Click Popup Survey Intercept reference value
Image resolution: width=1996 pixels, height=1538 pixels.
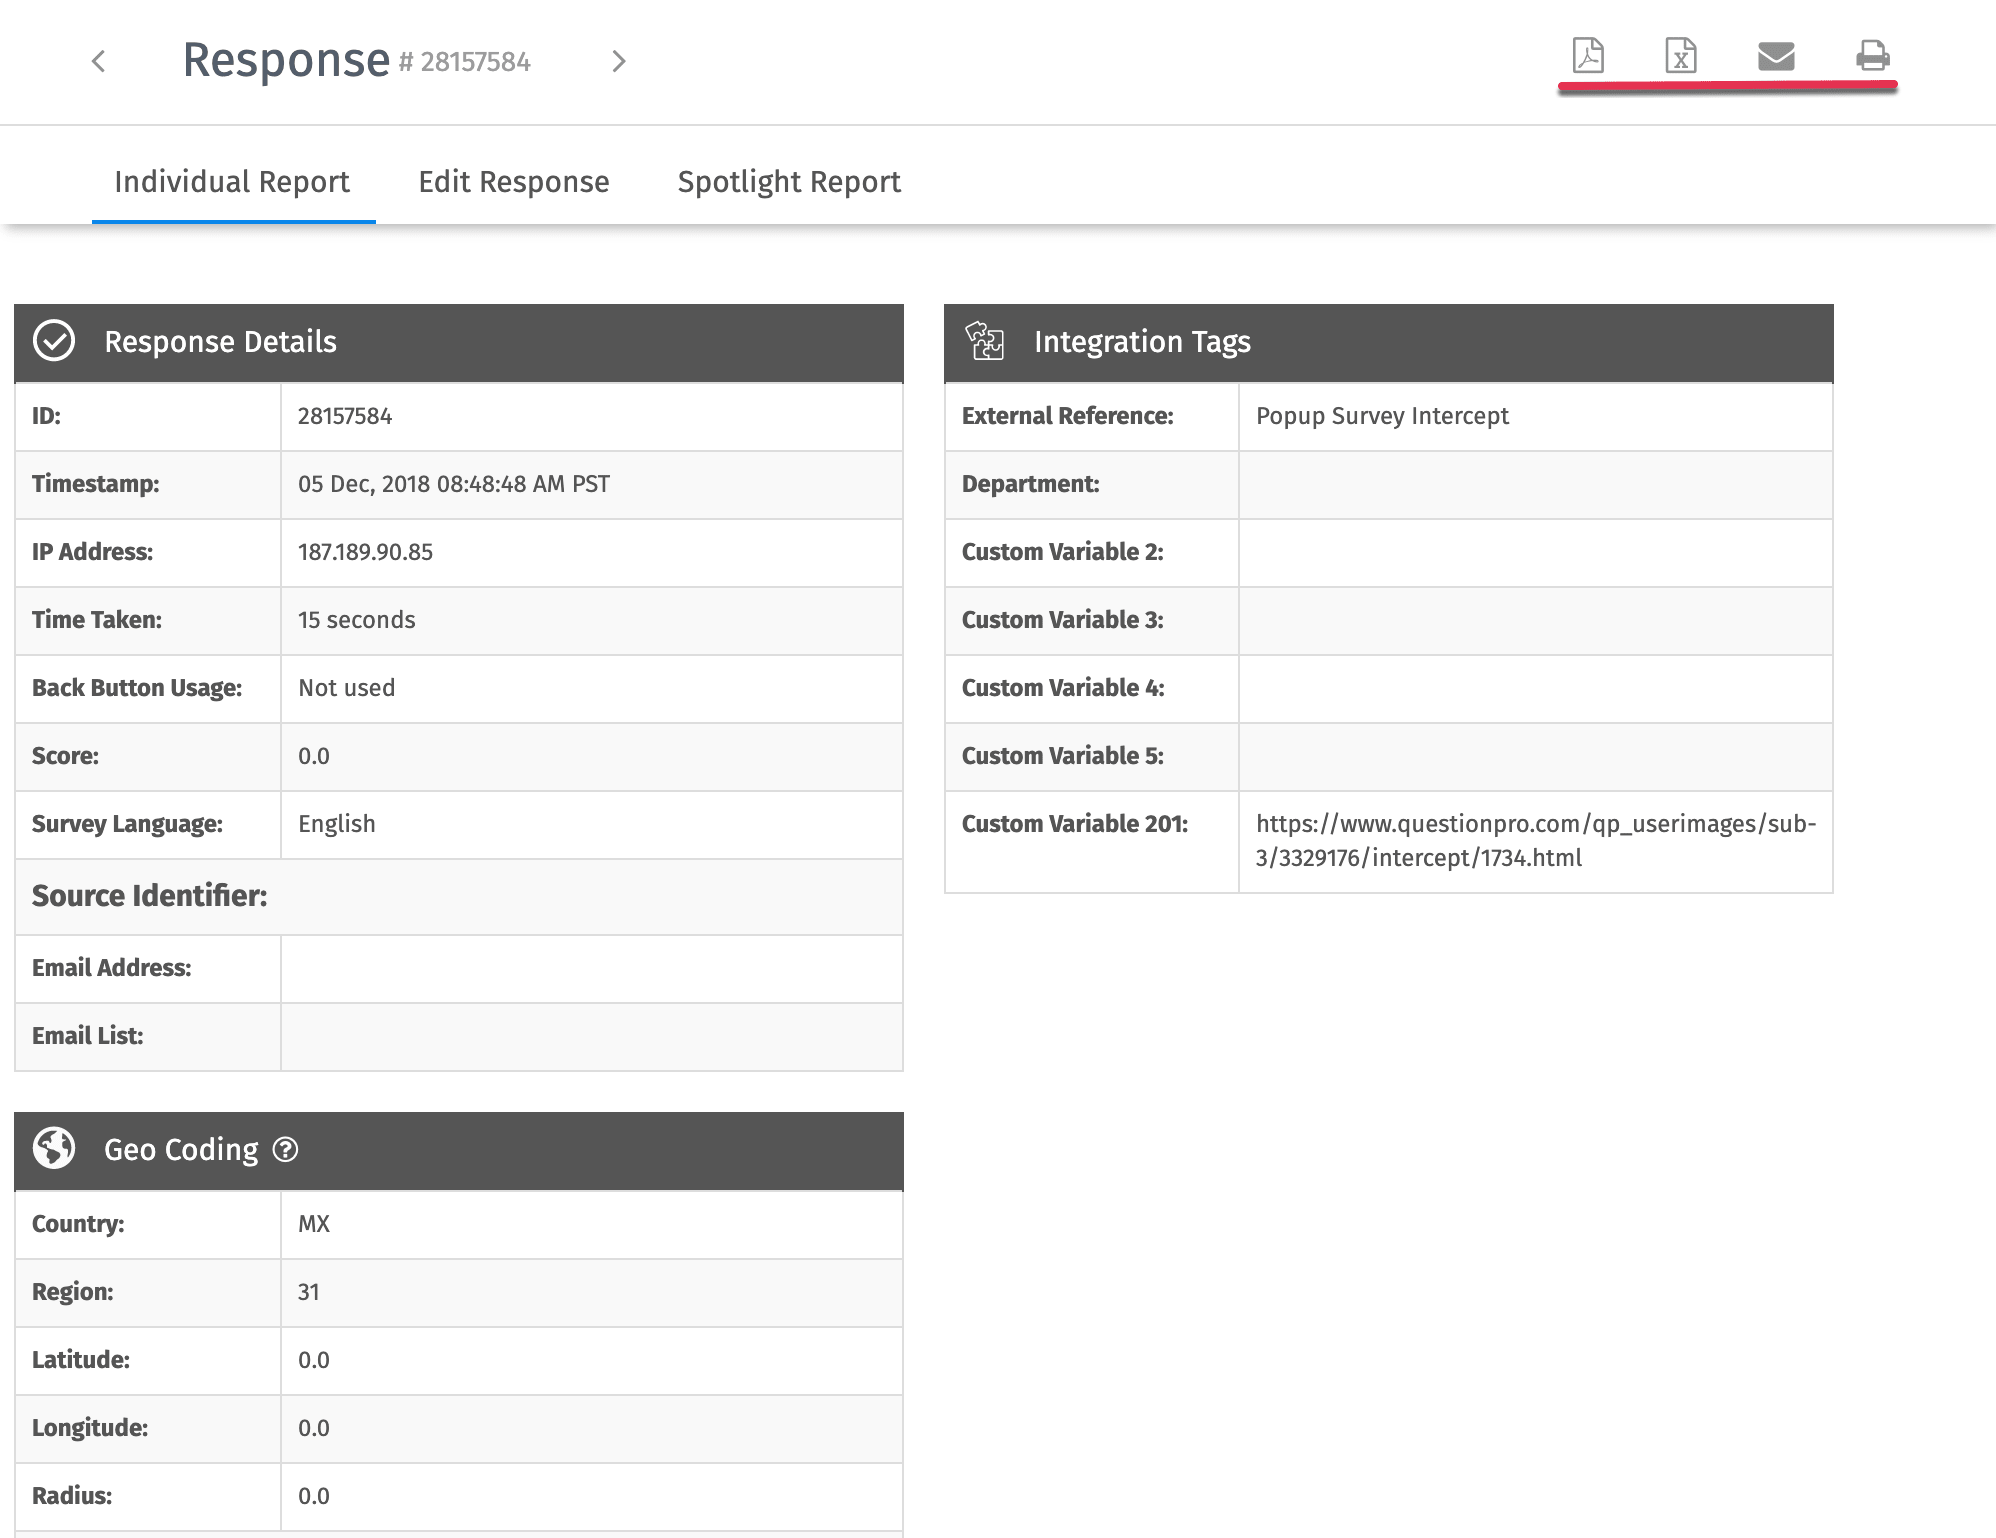1382,416
